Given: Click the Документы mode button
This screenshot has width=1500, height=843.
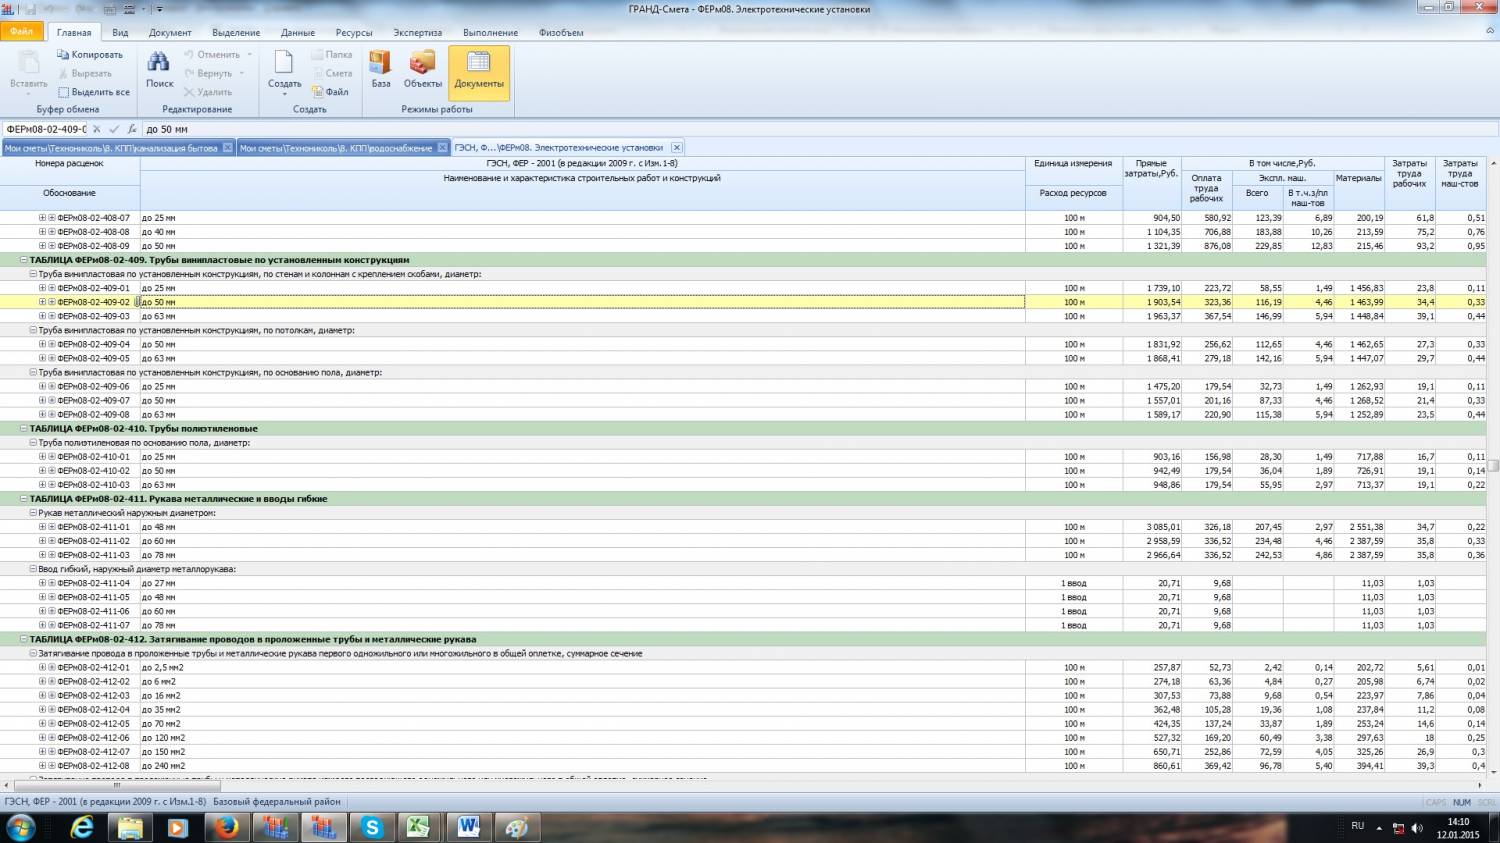Looking at the screenshot, I should 479,70.
